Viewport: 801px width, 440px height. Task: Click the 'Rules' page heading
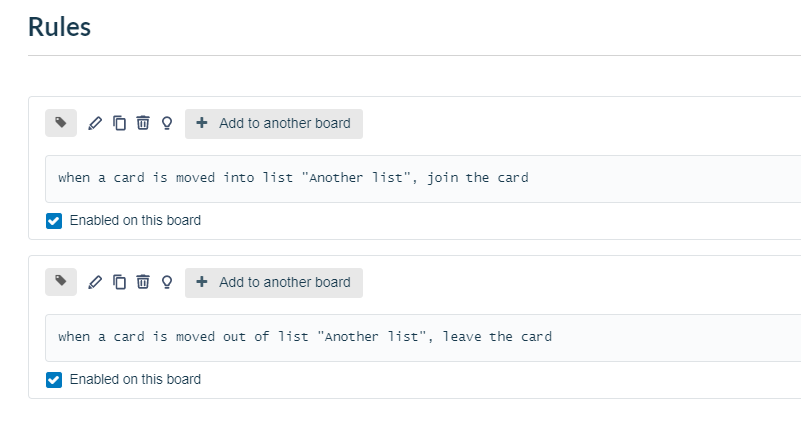(59, 27)
